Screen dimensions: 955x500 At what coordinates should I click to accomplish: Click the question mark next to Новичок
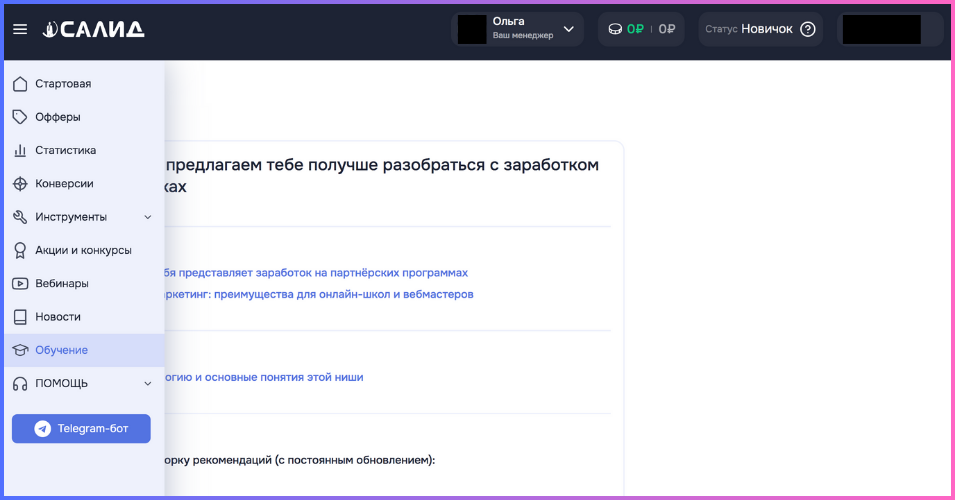click(808, 29)
